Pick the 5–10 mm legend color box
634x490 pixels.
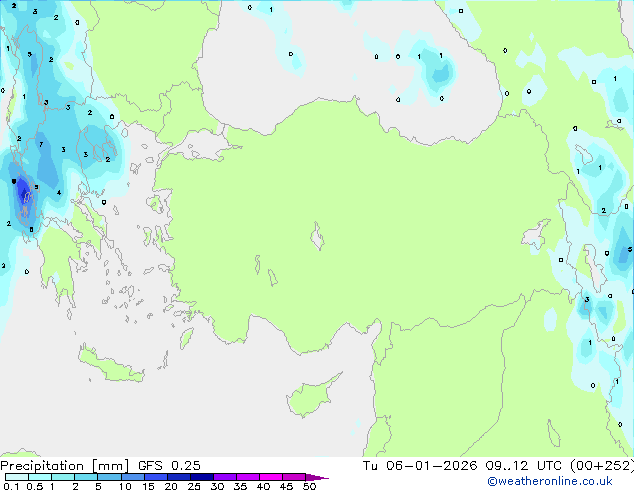pos(110,477)
